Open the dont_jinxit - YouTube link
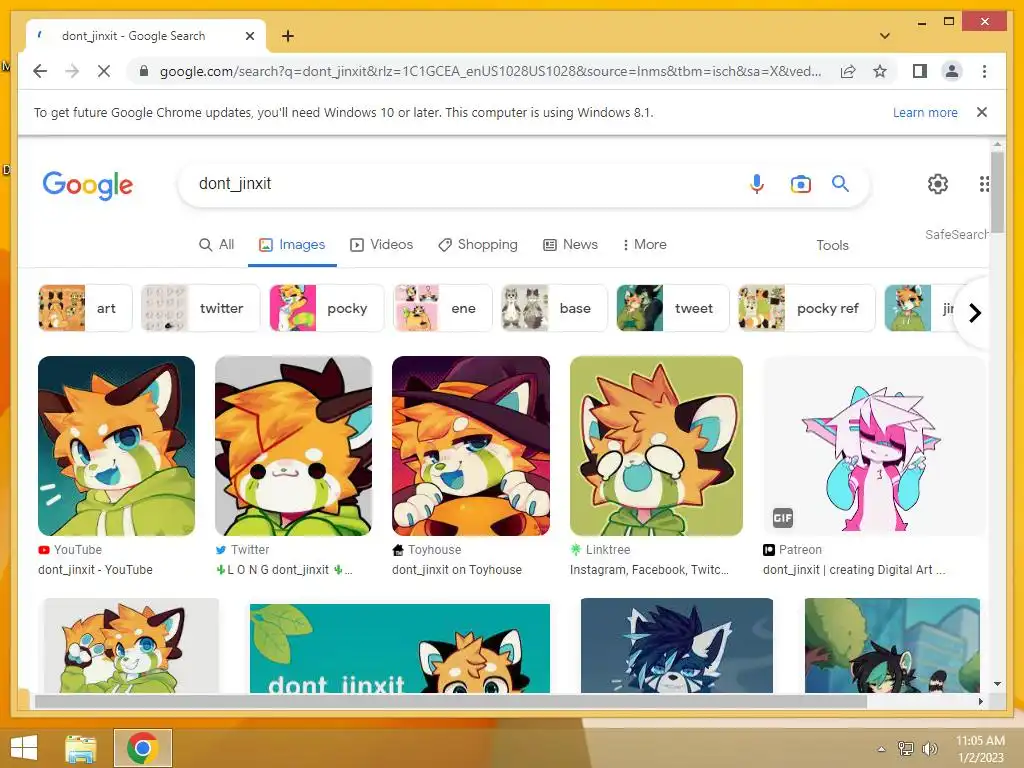1024x768 pixels. click(x=95, y=570)
